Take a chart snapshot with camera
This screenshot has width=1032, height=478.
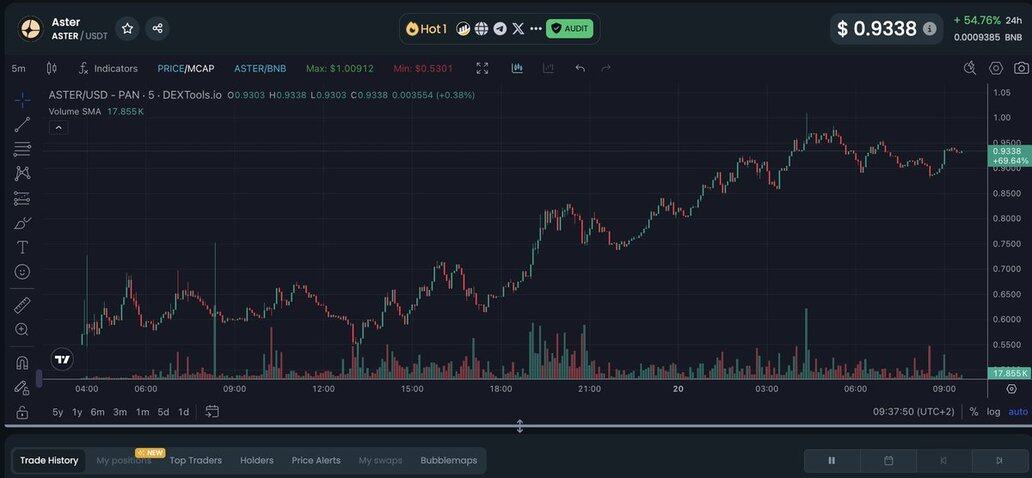(x=1021, y=68)
